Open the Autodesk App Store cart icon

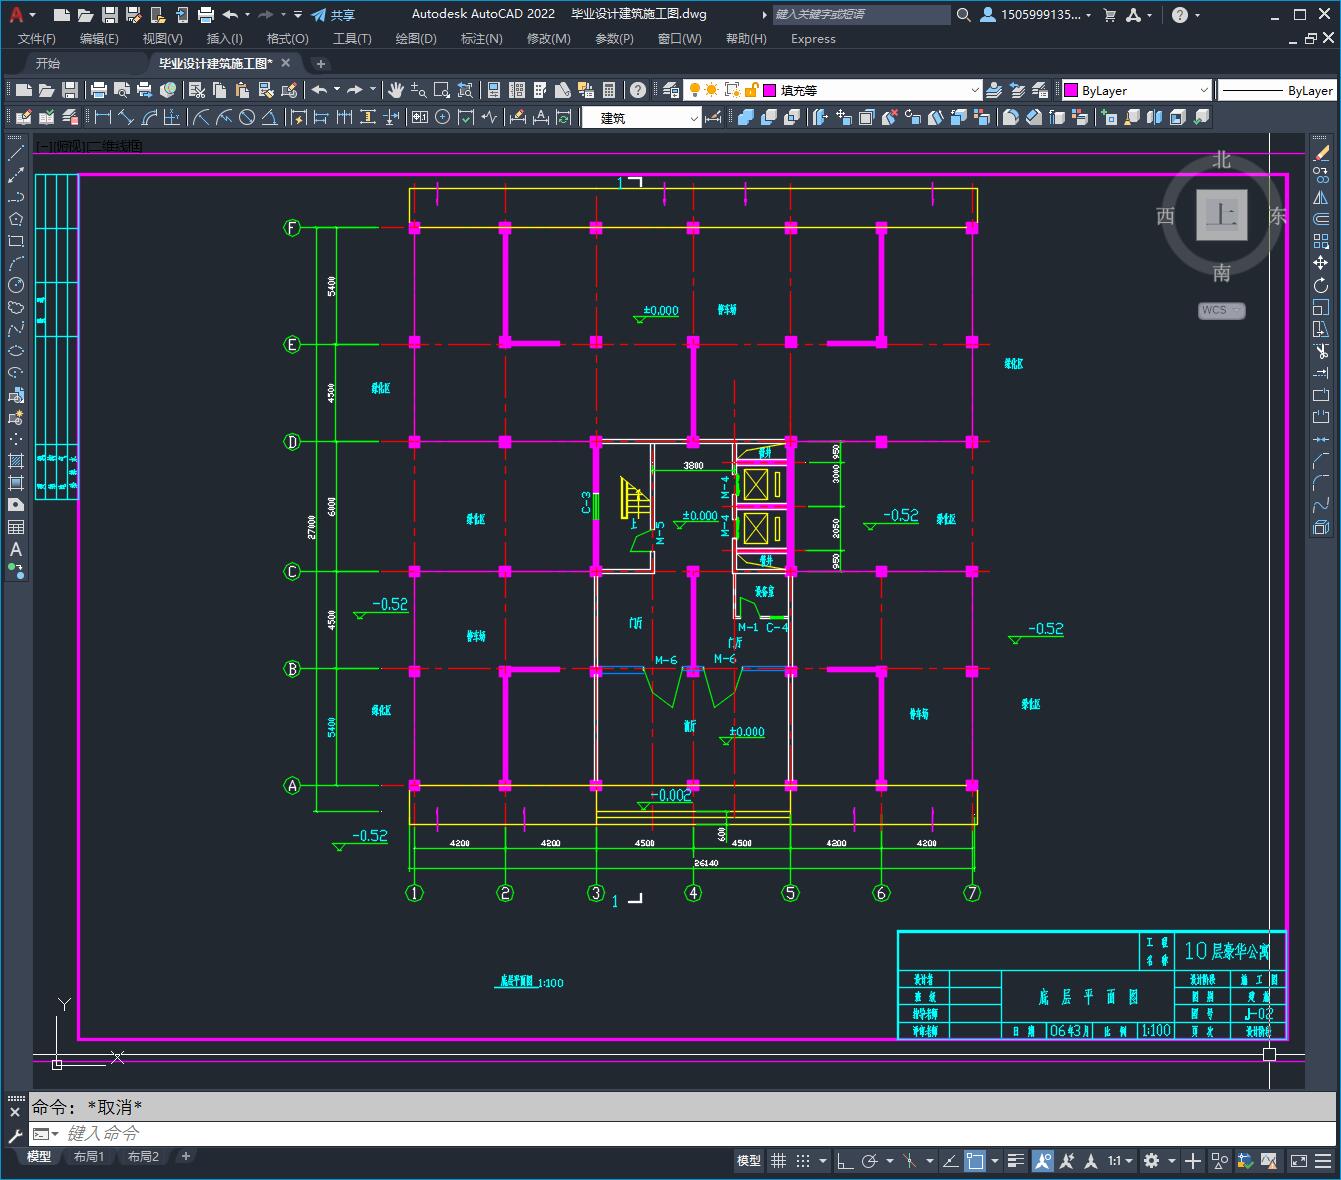coord(1109,14)
